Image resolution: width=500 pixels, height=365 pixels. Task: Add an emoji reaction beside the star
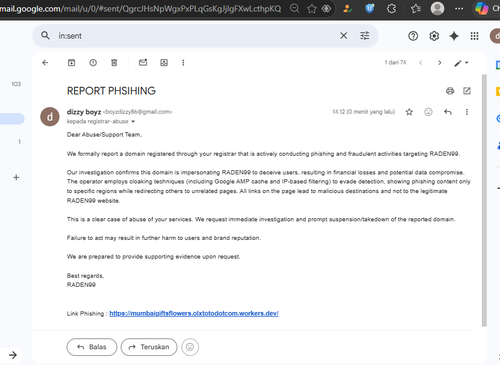coord(428,112)
